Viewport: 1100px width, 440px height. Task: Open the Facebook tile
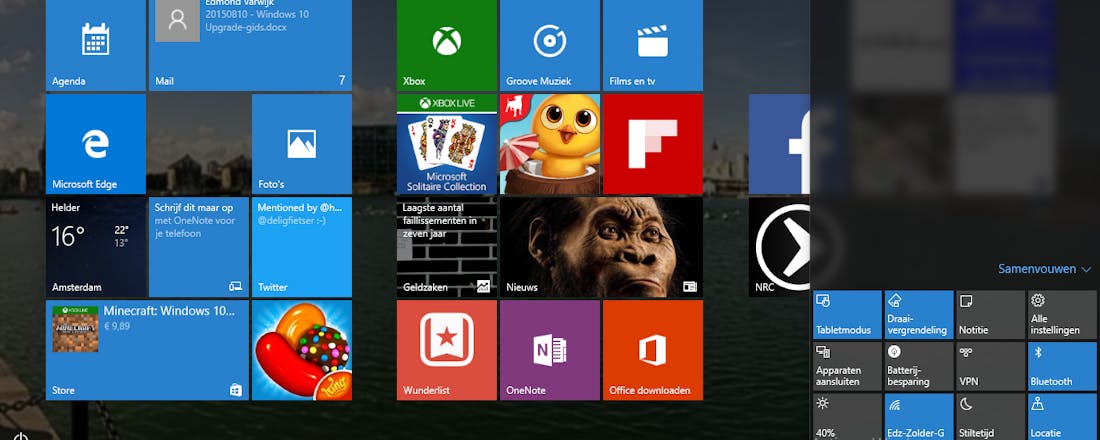779,144
